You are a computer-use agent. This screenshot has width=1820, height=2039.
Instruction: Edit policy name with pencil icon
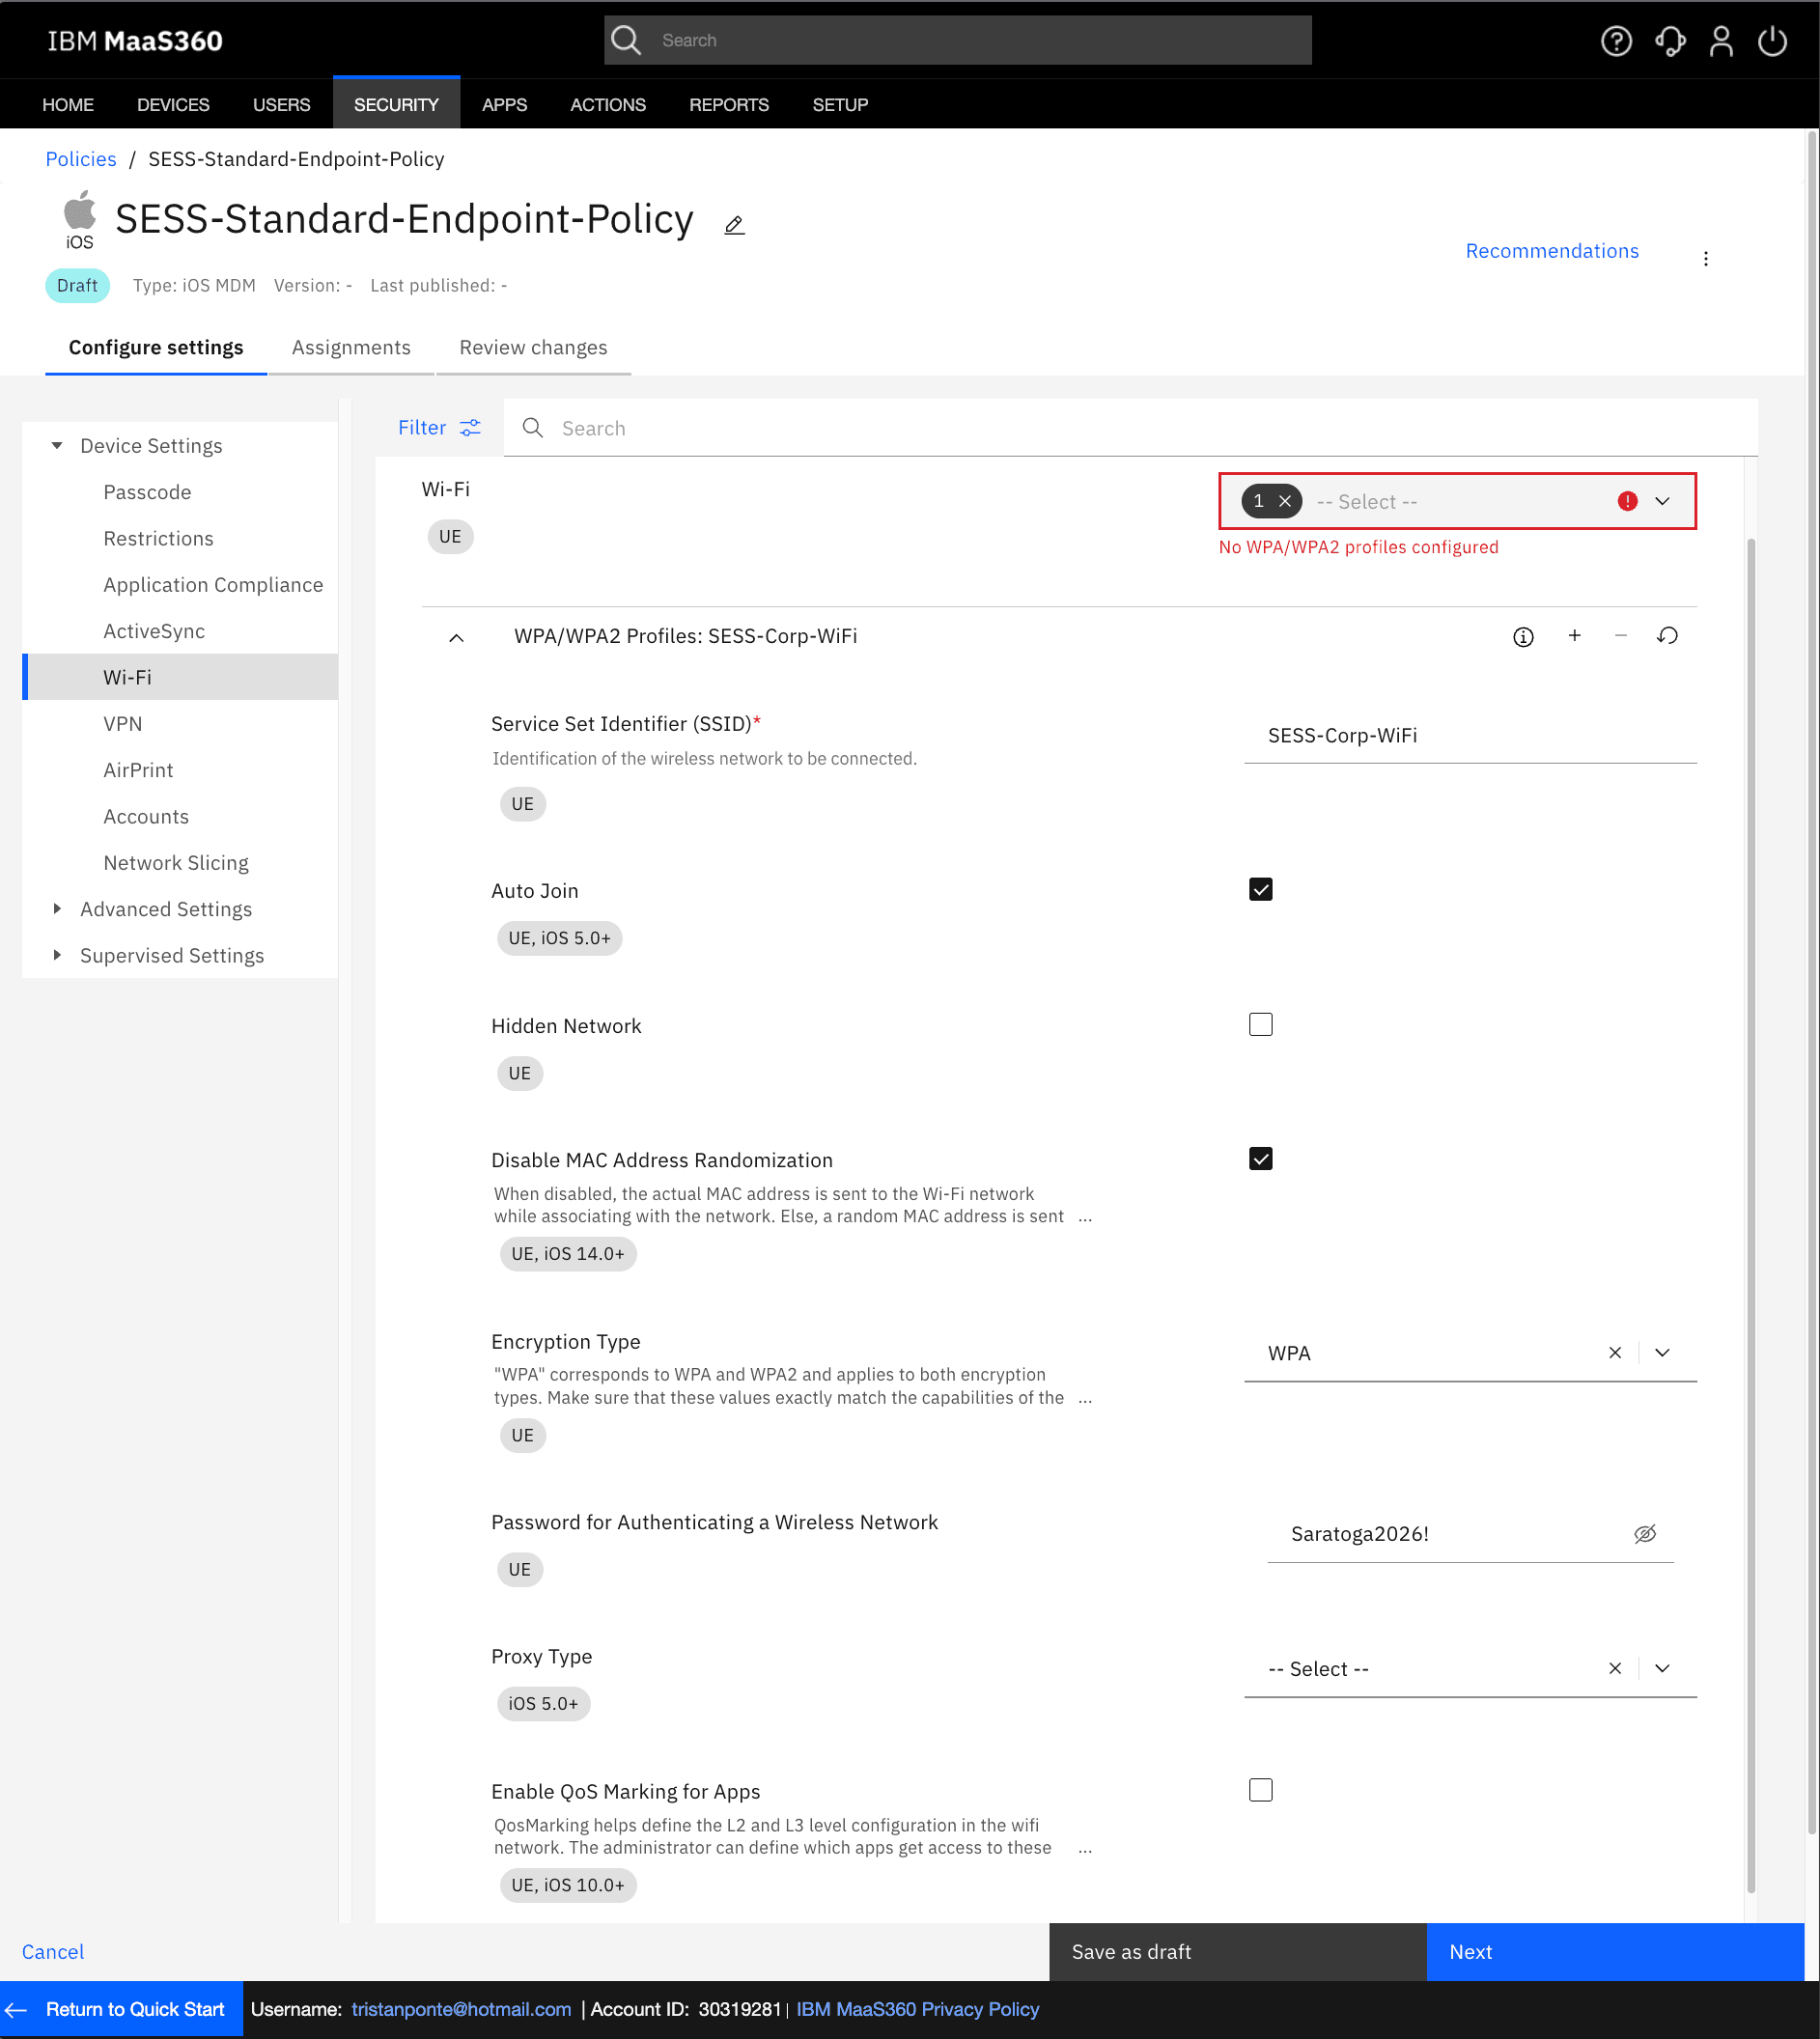(x=734, y=225)
